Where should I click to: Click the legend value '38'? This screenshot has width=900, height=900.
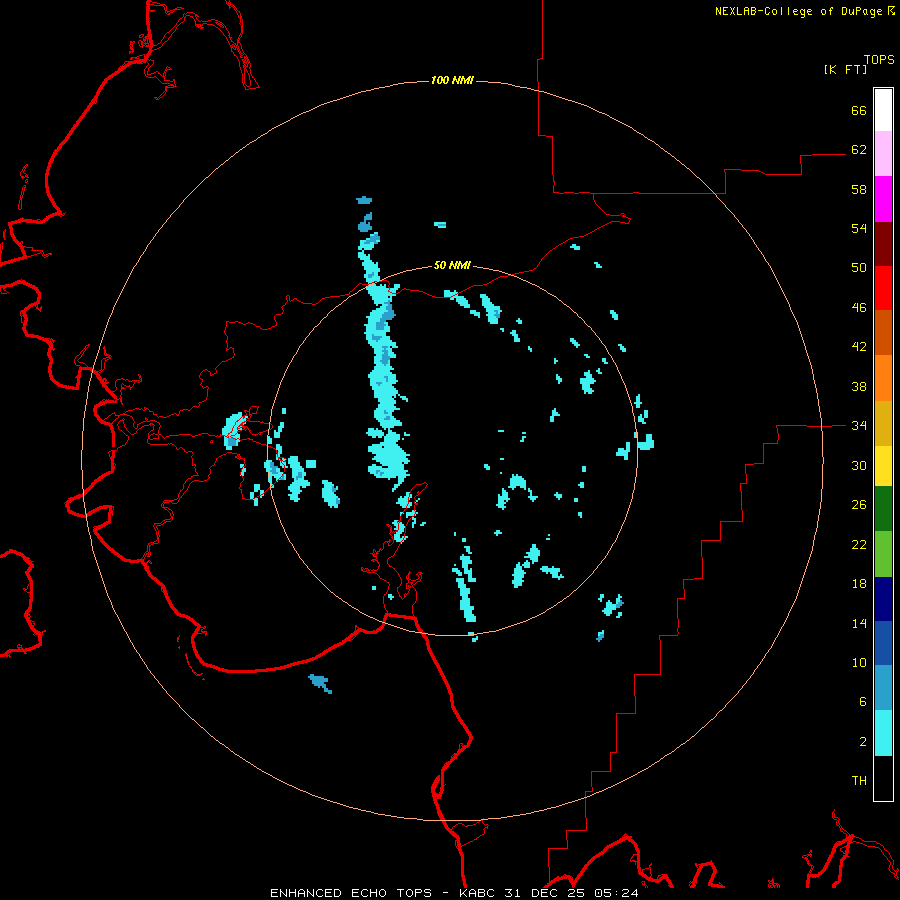(859, 387)
